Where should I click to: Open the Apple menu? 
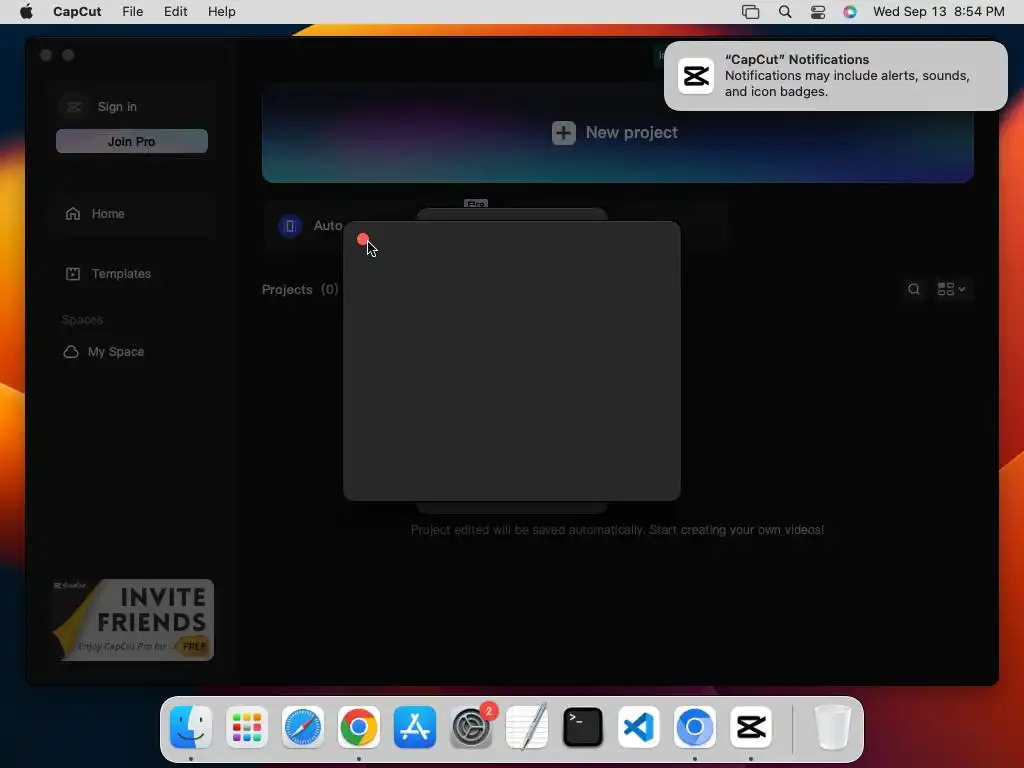point(26,12)
